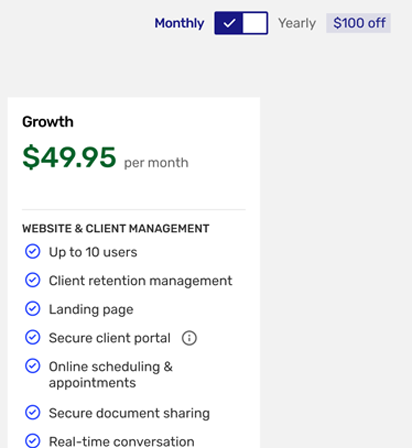Click checkmark icon beside Up to 10 users
Screen dimensions: 412x448
[33, 251]
